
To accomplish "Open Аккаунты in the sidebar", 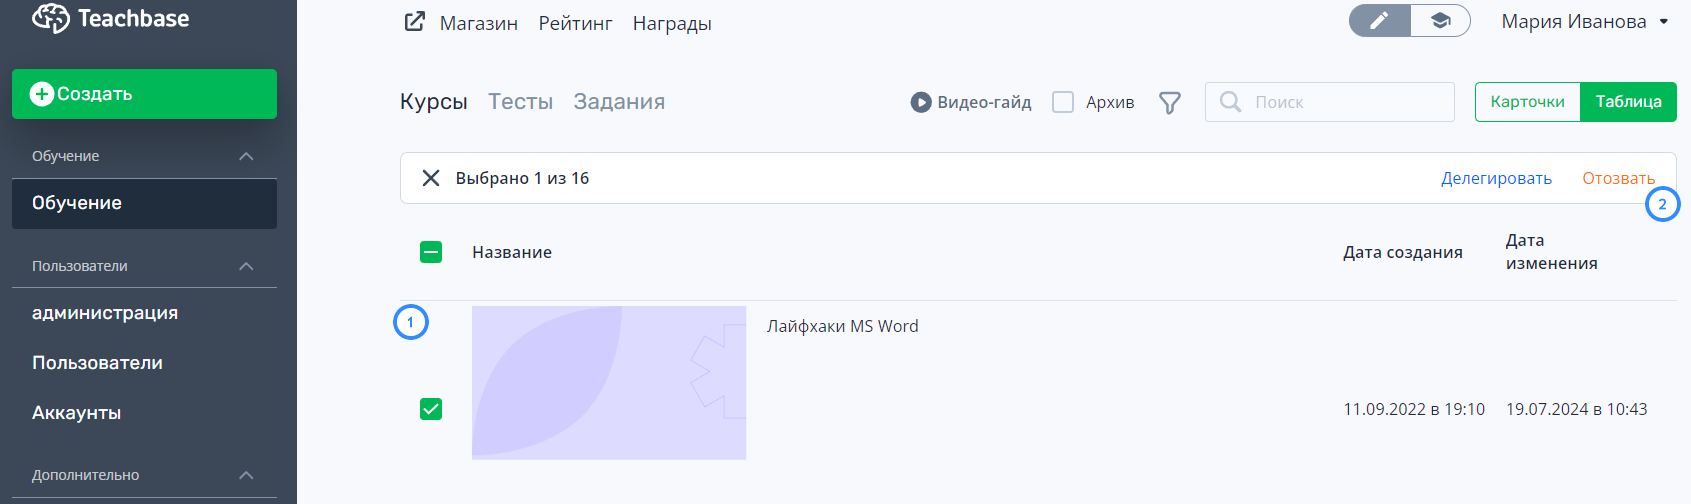I will point(76,413).
